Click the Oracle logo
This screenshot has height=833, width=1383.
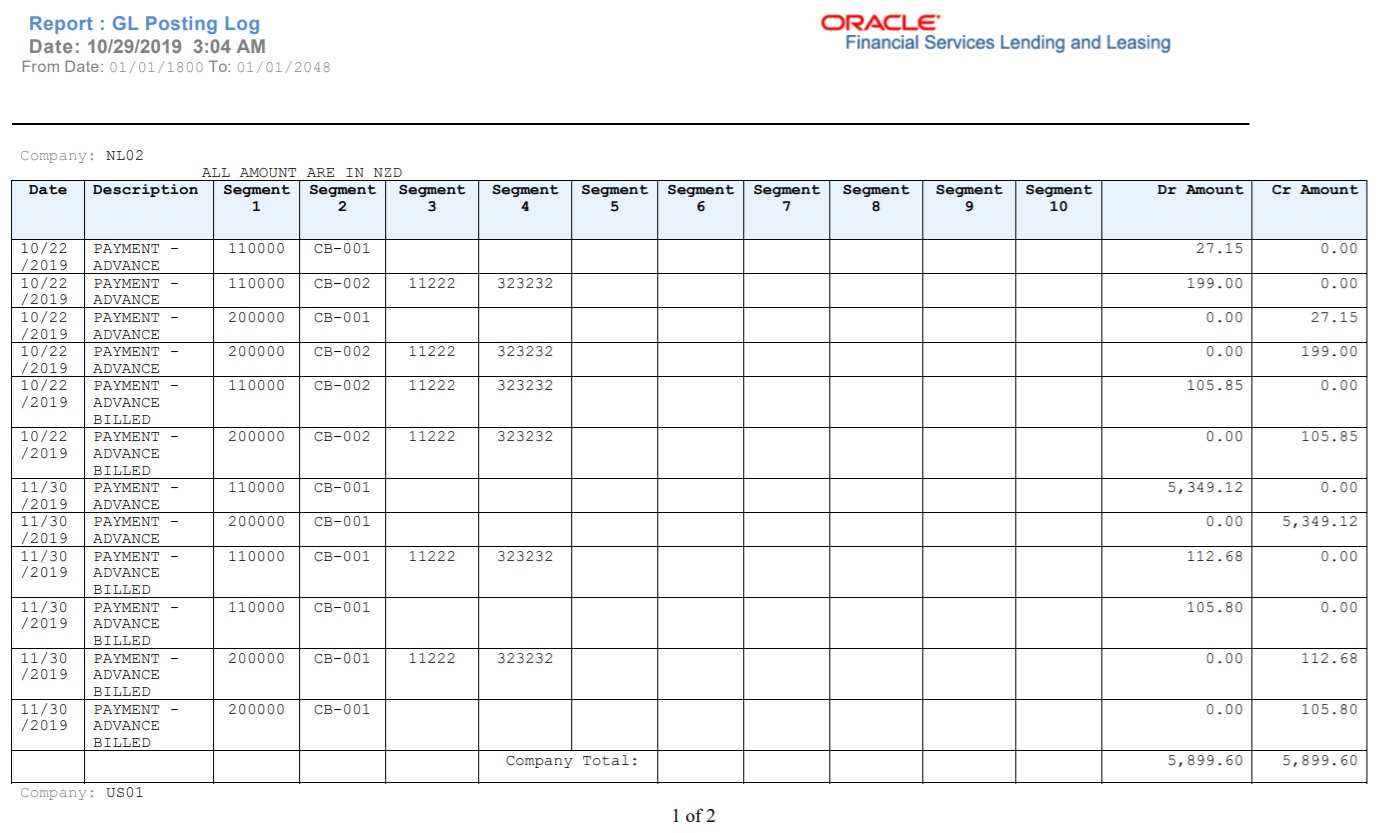(x=880, y=22)
